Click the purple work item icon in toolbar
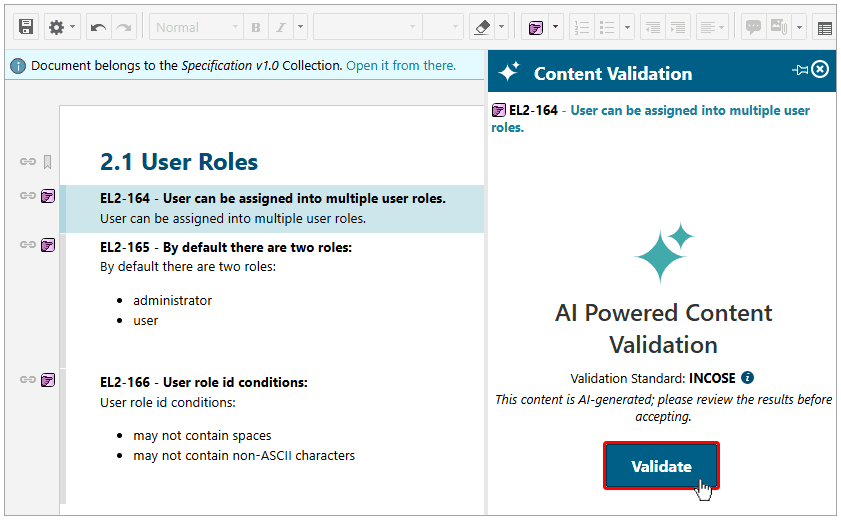The image size is (841, 520). (536, 27)
